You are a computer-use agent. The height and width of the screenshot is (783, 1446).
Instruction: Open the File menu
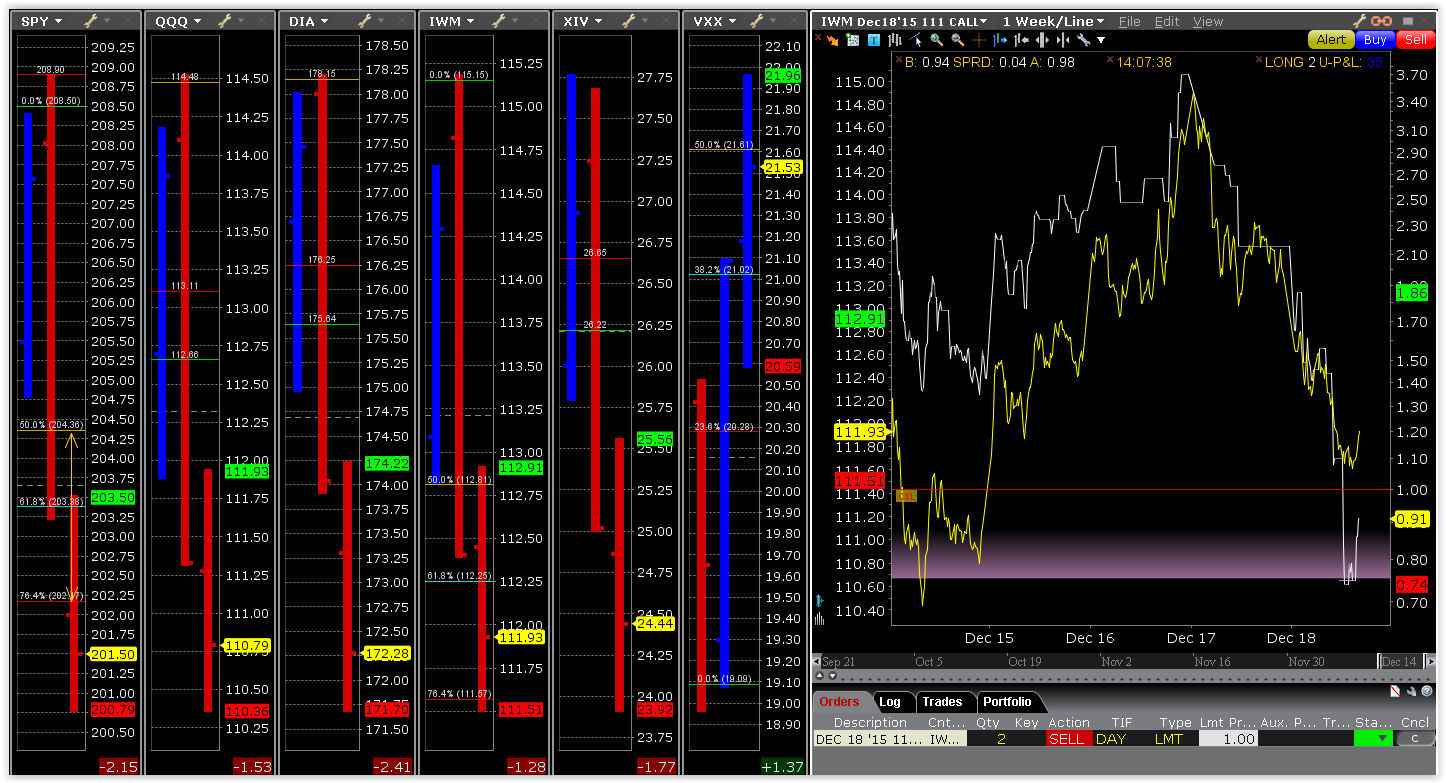tap(1130, 21)
